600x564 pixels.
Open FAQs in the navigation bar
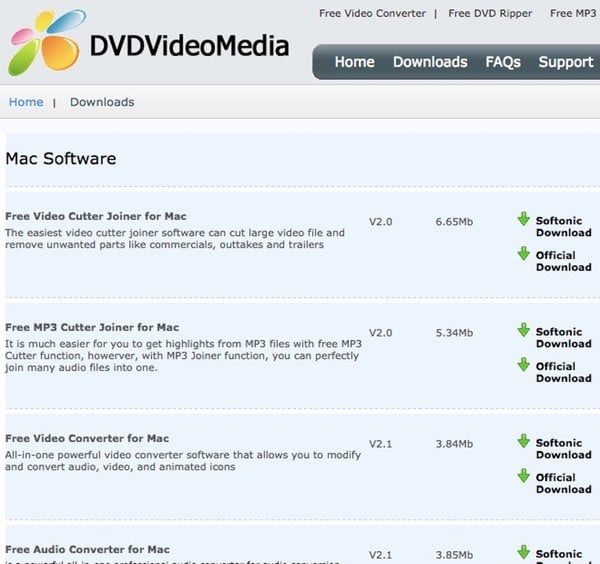click(503, 62)
